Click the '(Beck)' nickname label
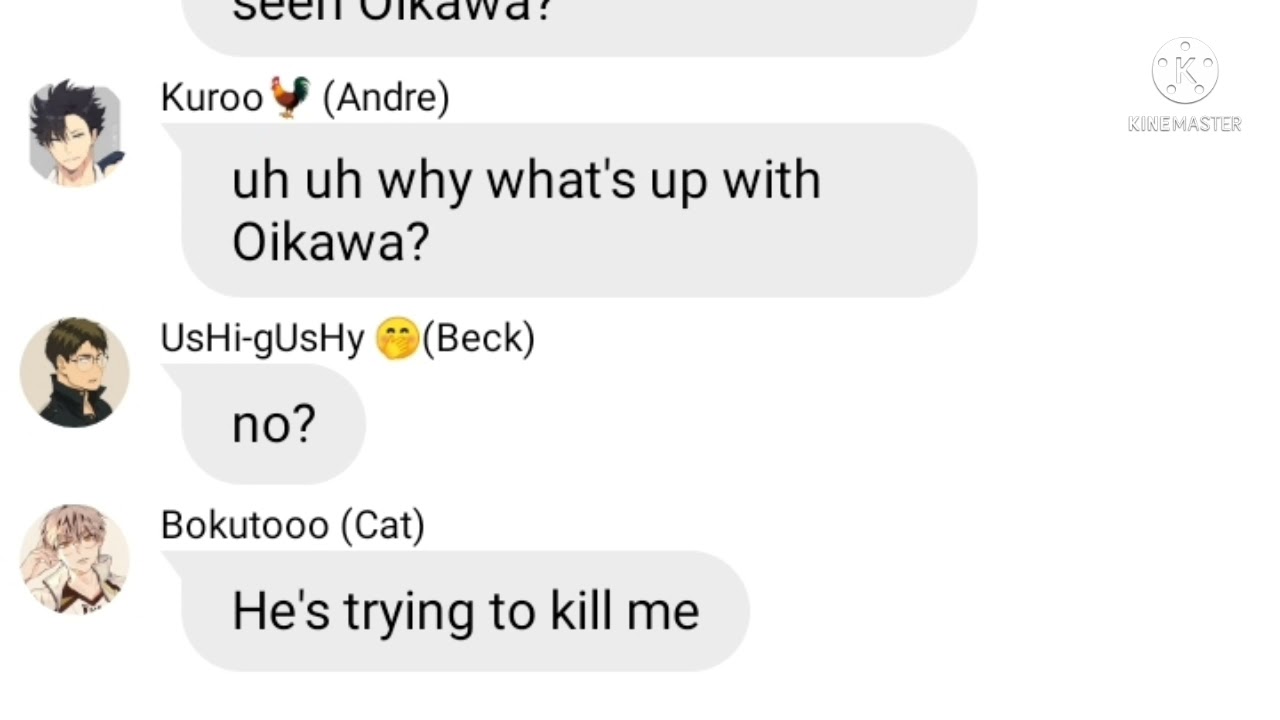This screenshot has width=1280, height=720. (479, 339)
